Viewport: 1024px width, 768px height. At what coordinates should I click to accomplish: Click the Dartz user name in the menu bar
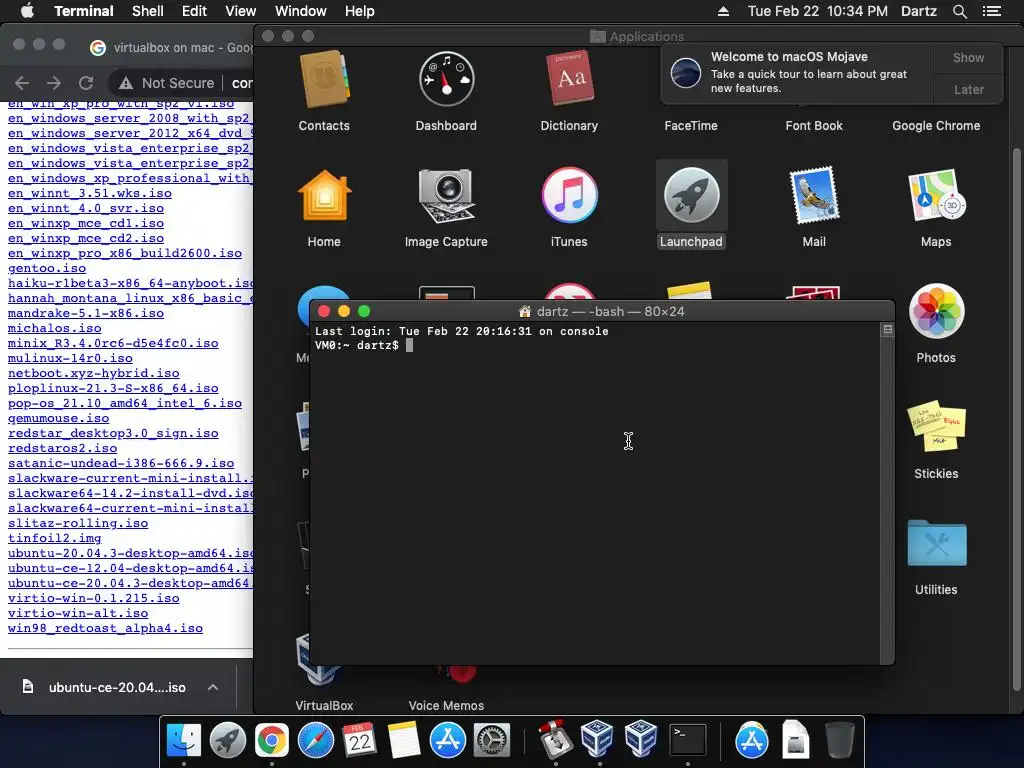click(x=918, y=11)
